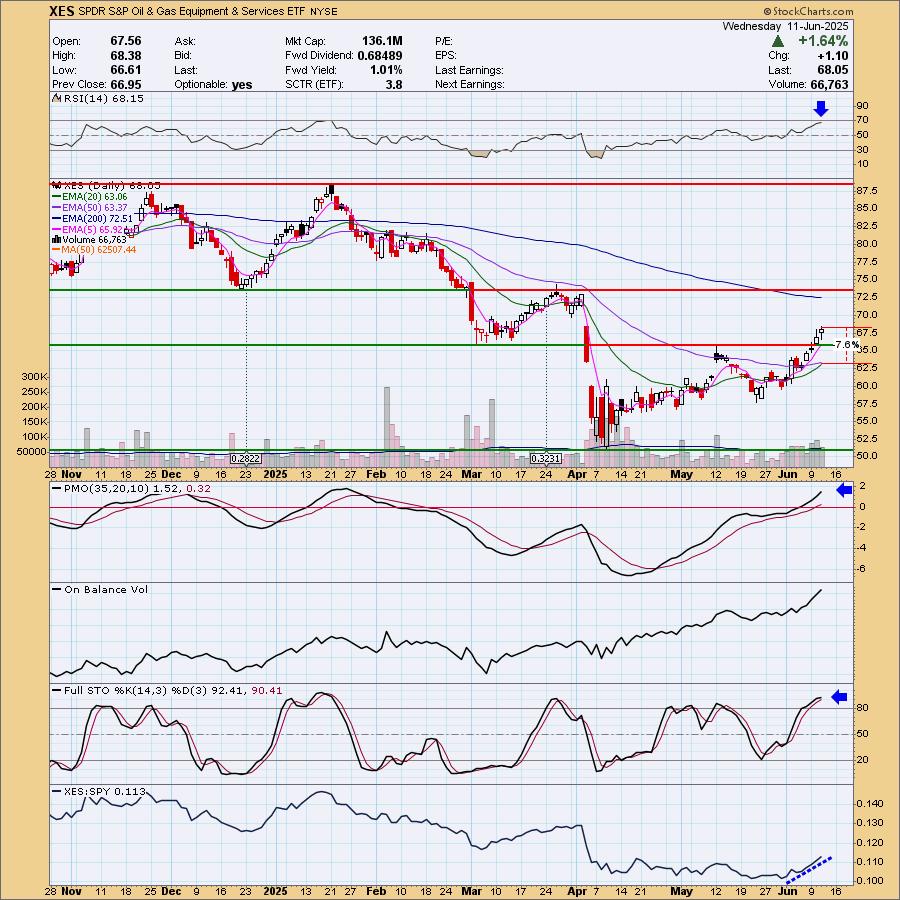The height and width of the screenshot is (900, 900).
Task: Click the P/E label
Action: (x=444, y=41)
